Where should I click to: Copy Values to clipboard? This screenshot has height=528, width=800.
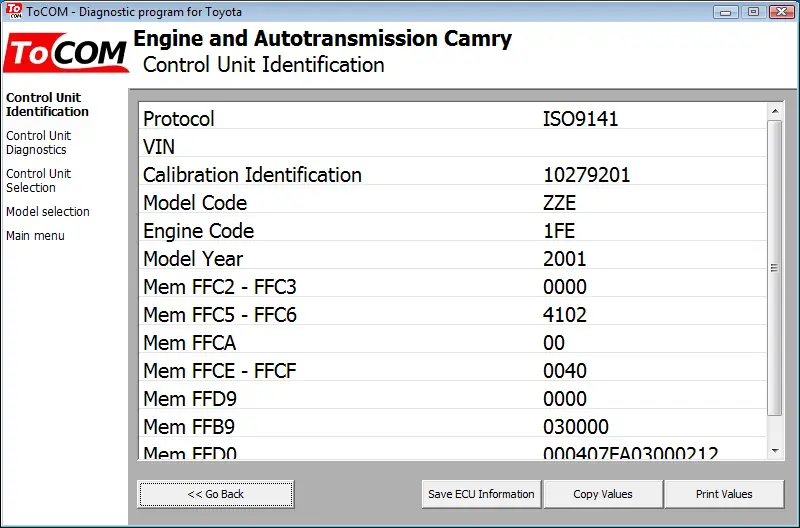(x=603, y=494)
